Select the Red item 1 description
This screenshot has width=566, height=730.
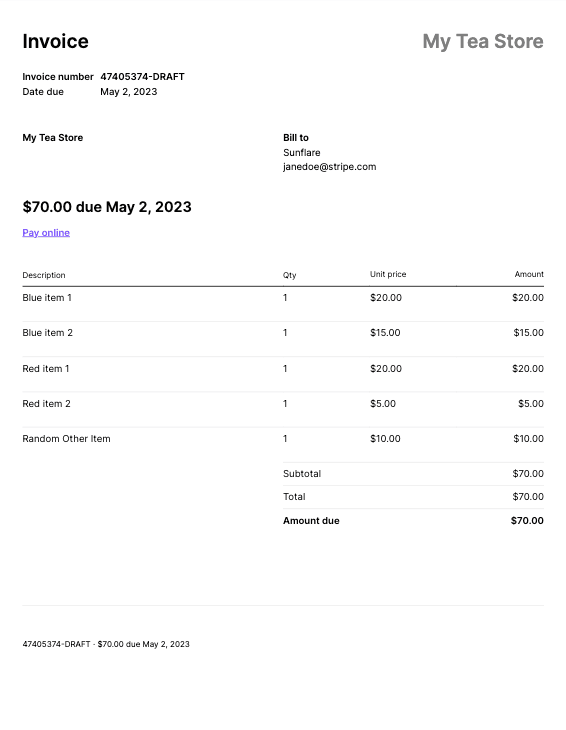point(46,368)
